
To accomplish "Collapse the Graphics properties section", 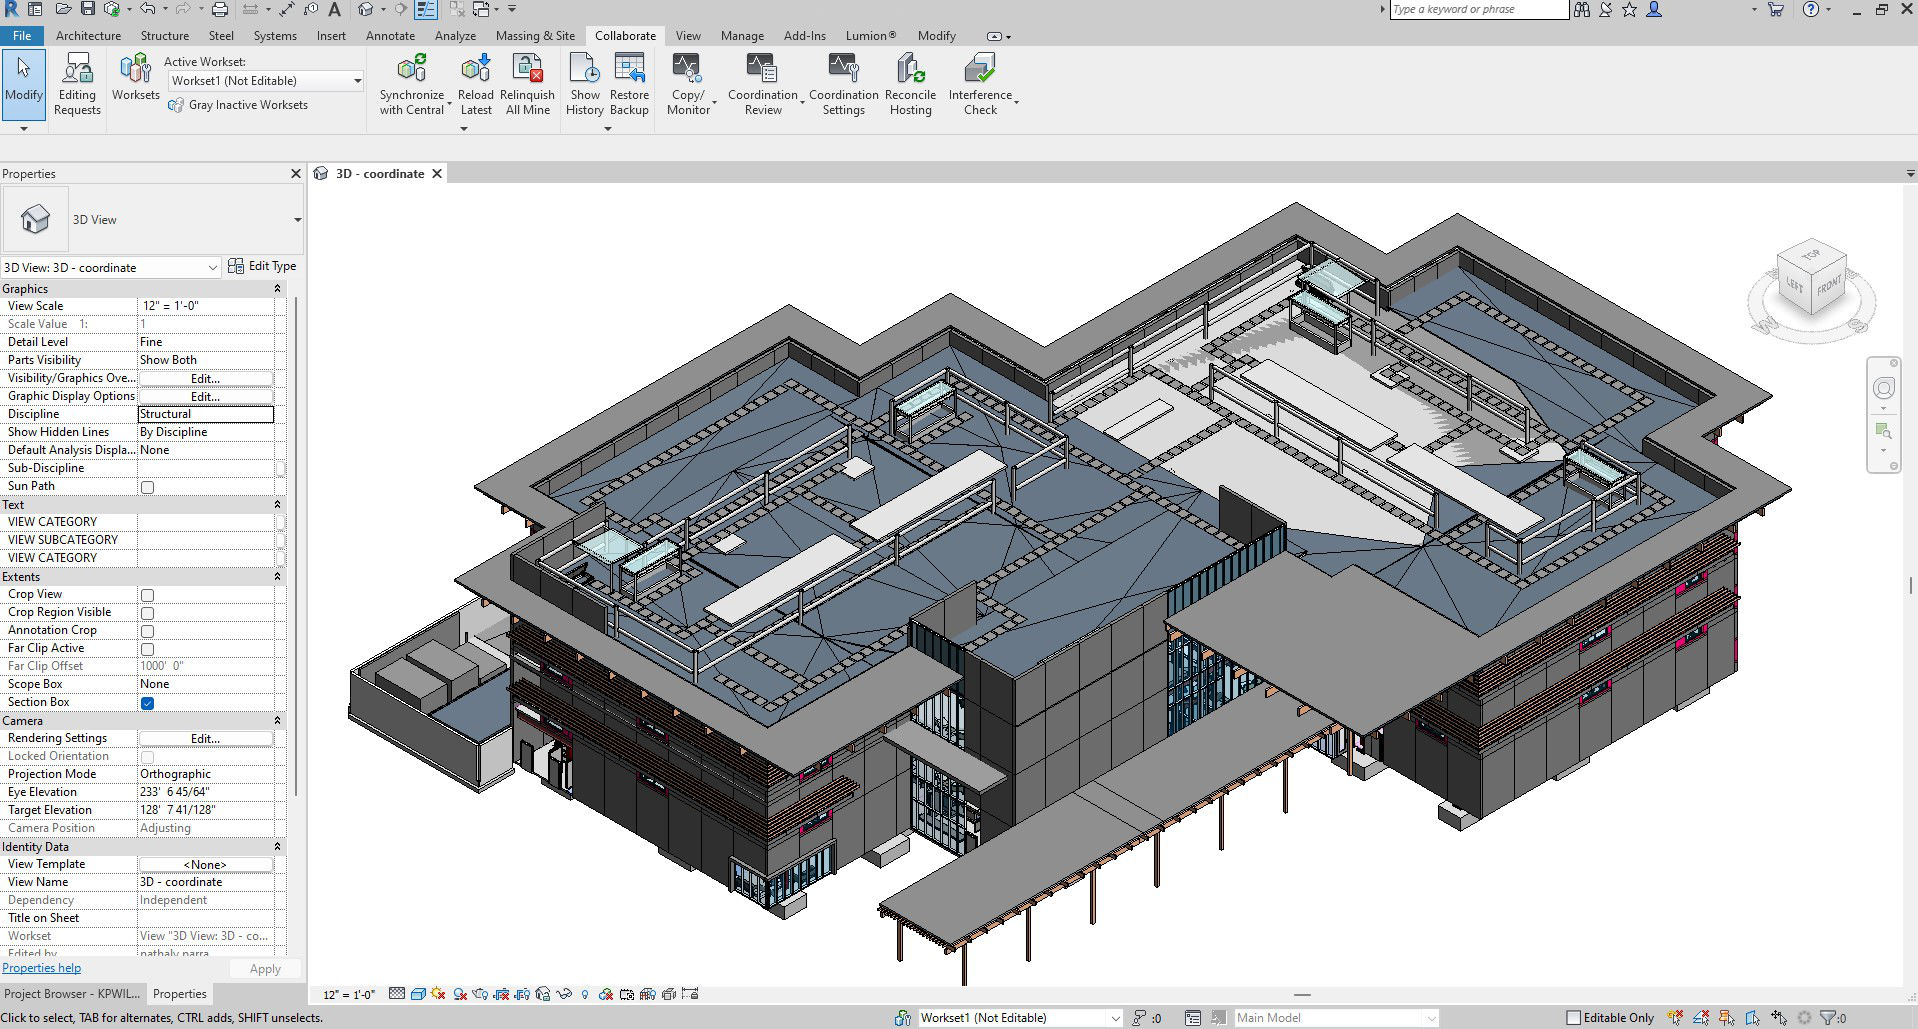I will pos(277,289).
